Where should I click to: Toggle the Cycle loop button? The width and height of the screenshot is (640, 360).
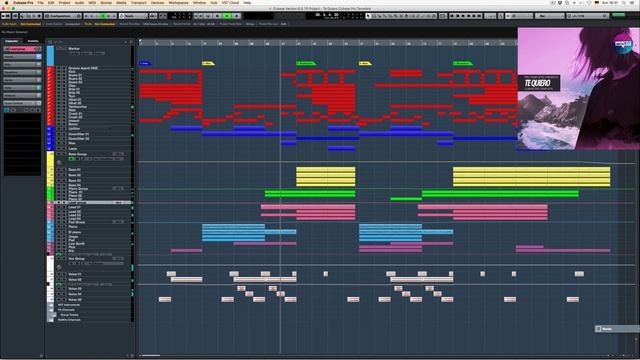(208, 16)
